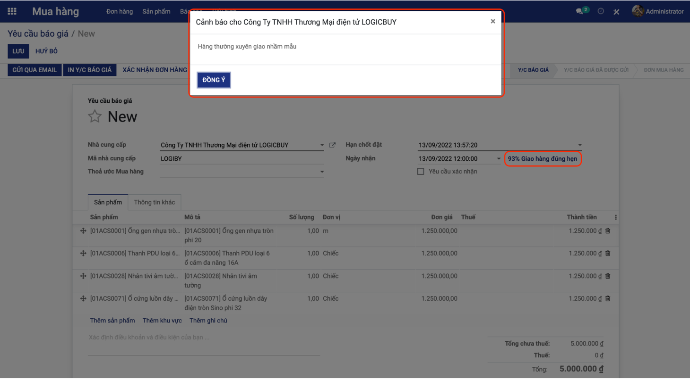Click the Administrator user name

(664, 11)
